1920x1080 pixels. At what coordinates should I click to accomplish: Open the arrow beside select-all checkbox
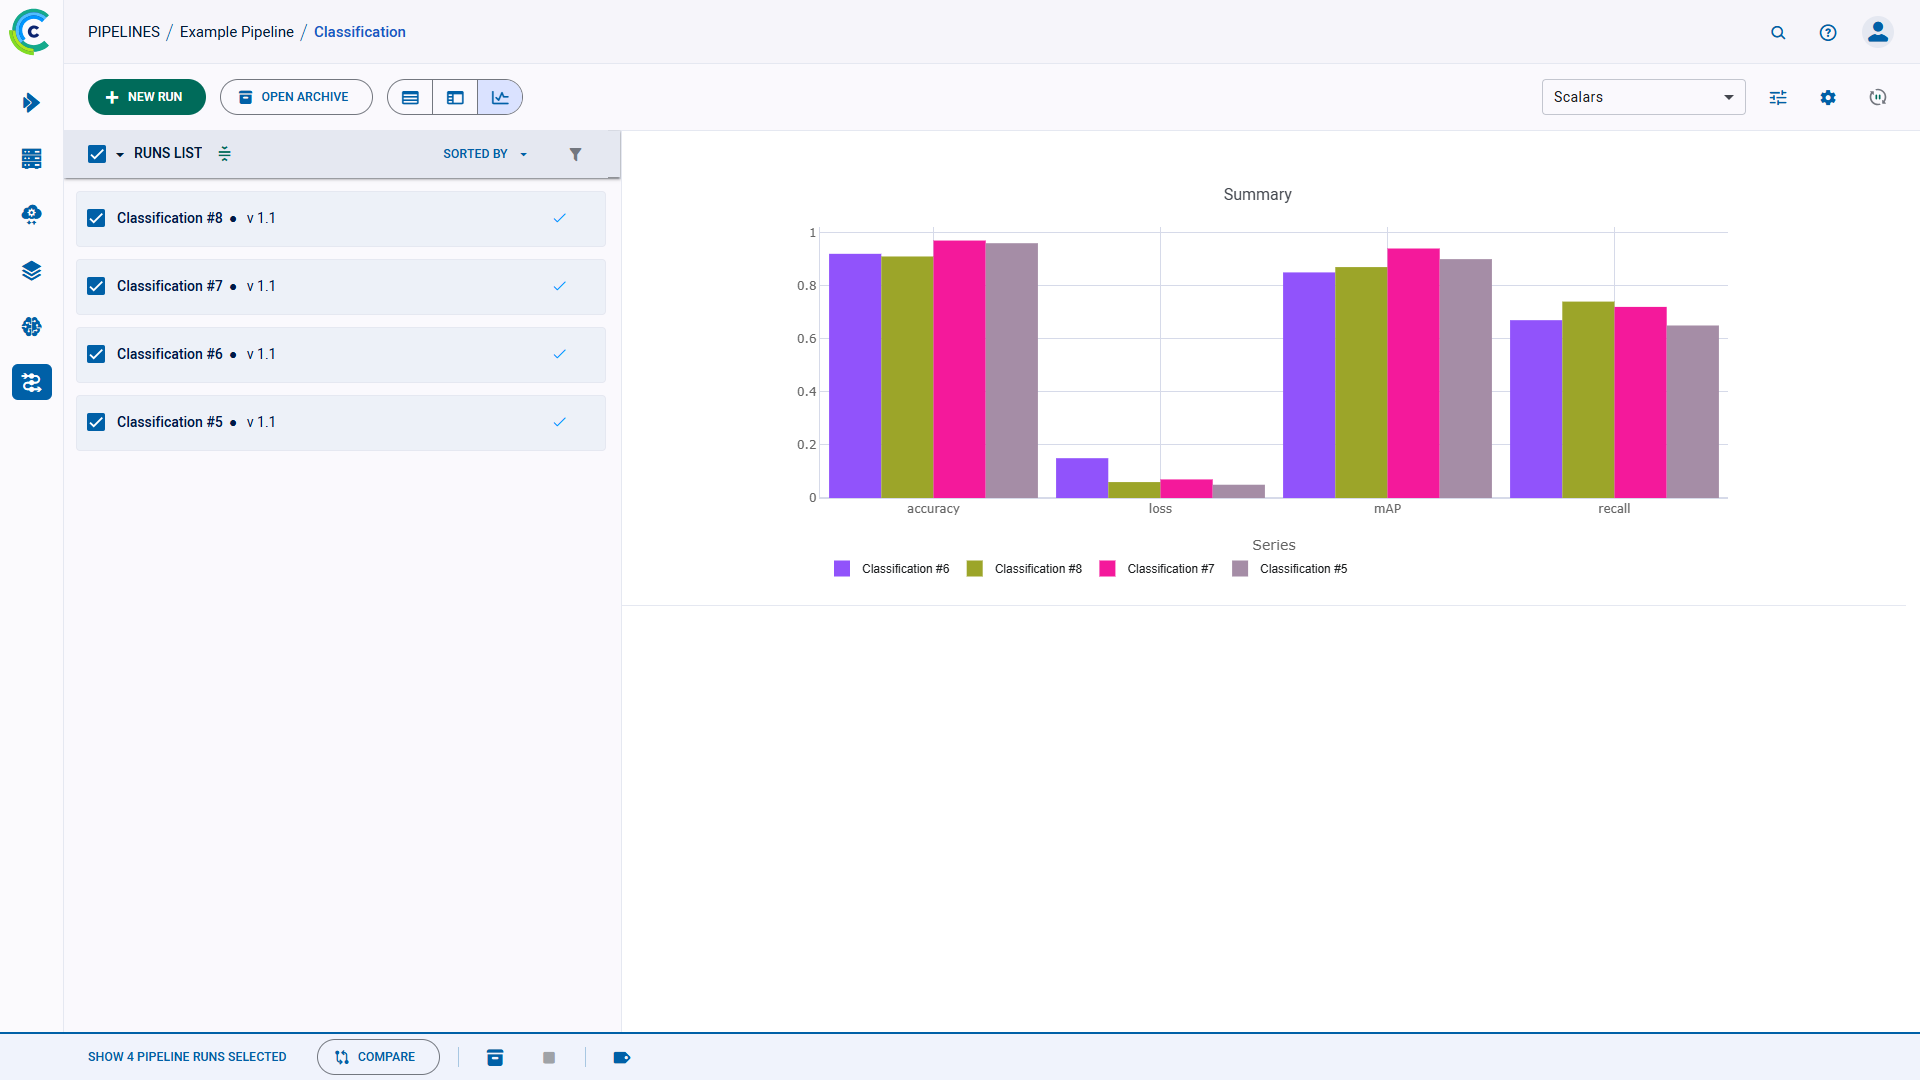click(120, 154)
